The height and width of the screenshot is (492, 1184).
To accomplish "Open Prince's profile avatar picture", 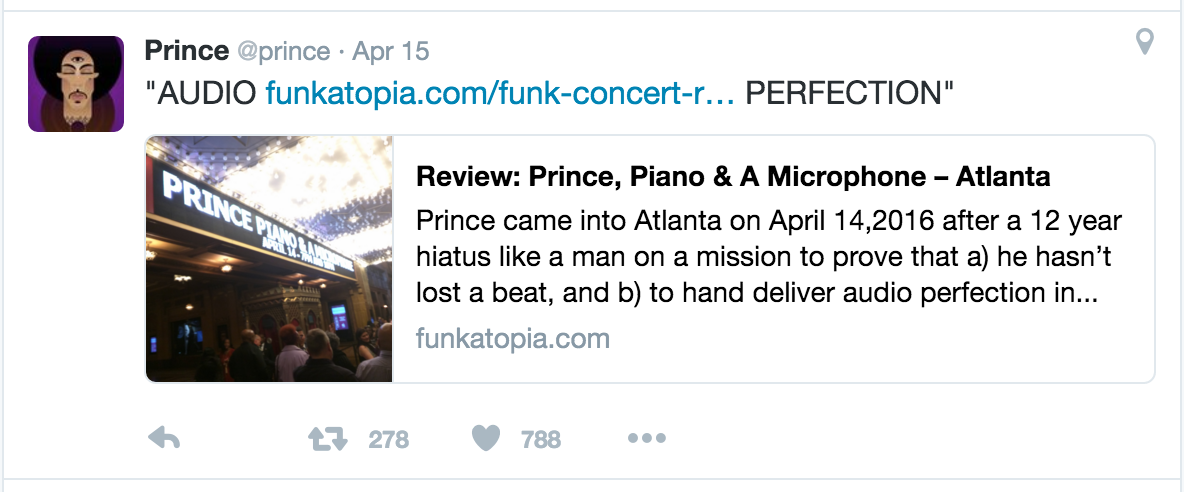I will pos(76,84).
